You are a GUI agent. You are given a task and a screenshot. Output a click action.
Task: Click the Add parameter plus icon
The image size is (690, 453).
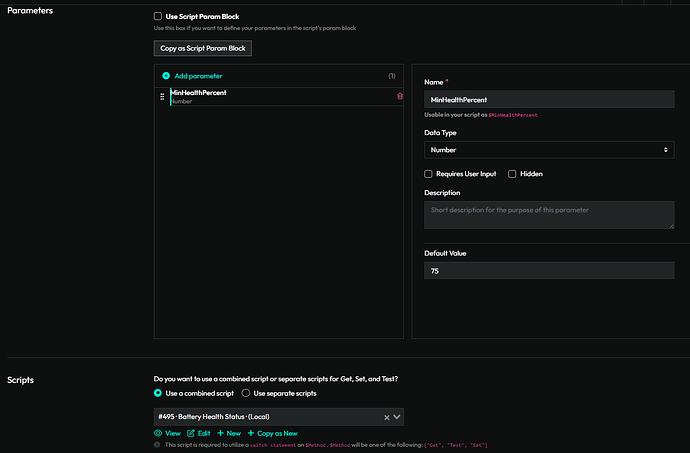pyautogui.click(x=166, y=76)
